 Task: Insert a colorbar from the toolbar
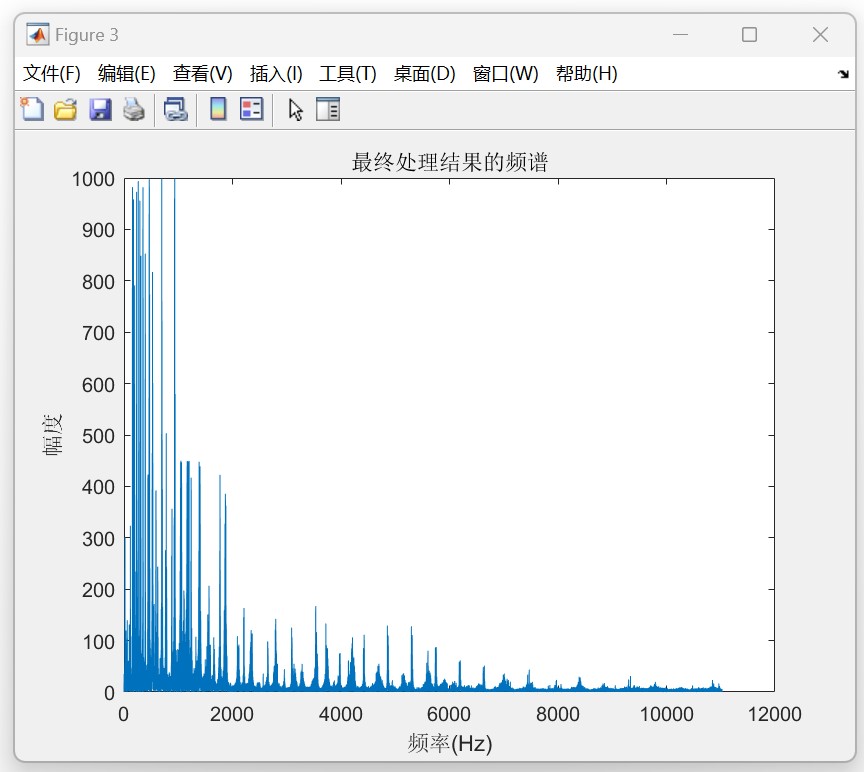point(218,109)
